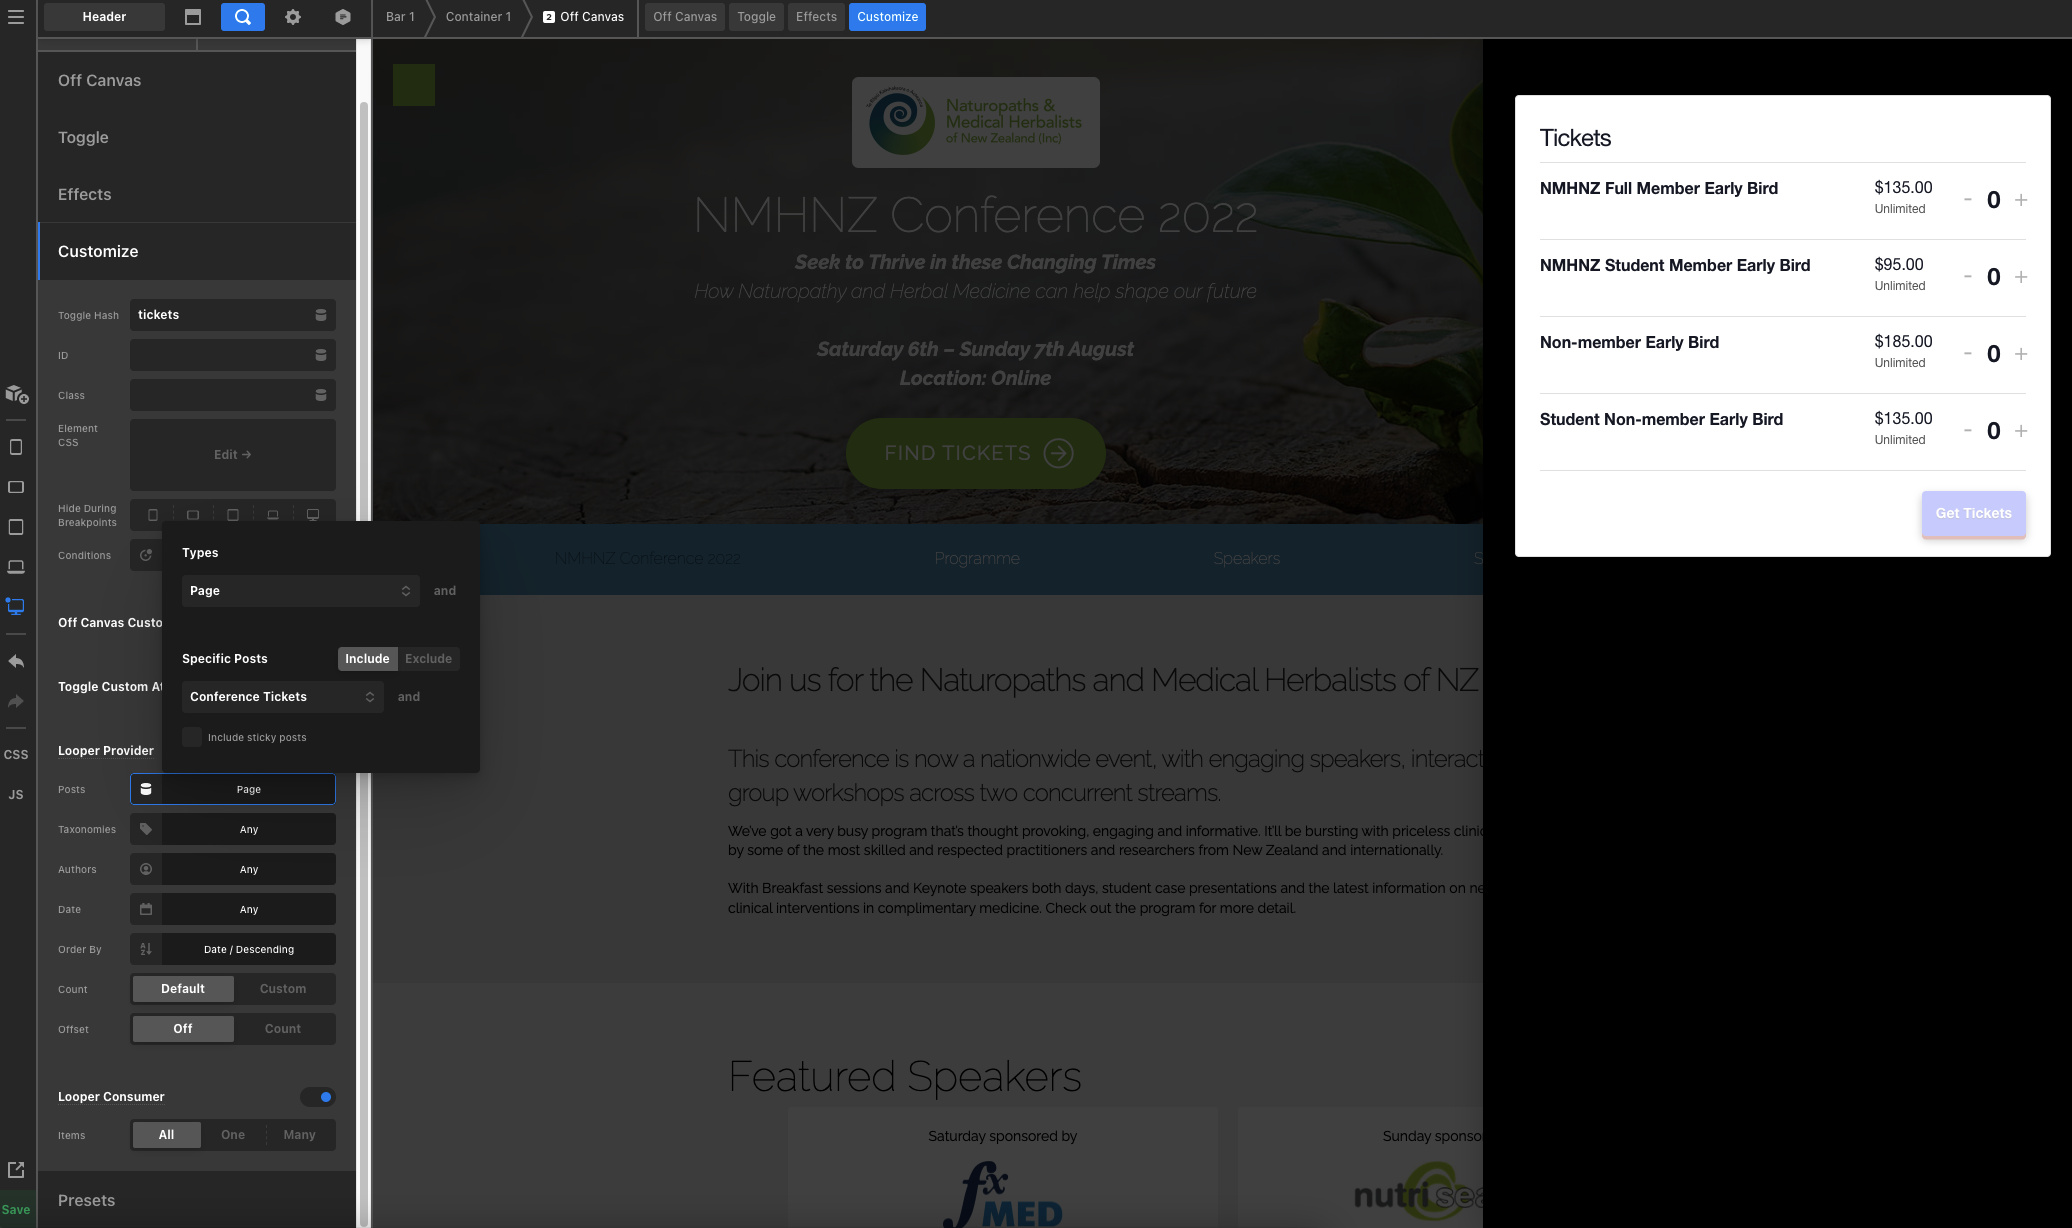Open the hamburger menu icon
2072x1228 pixels.
point(16,17)
